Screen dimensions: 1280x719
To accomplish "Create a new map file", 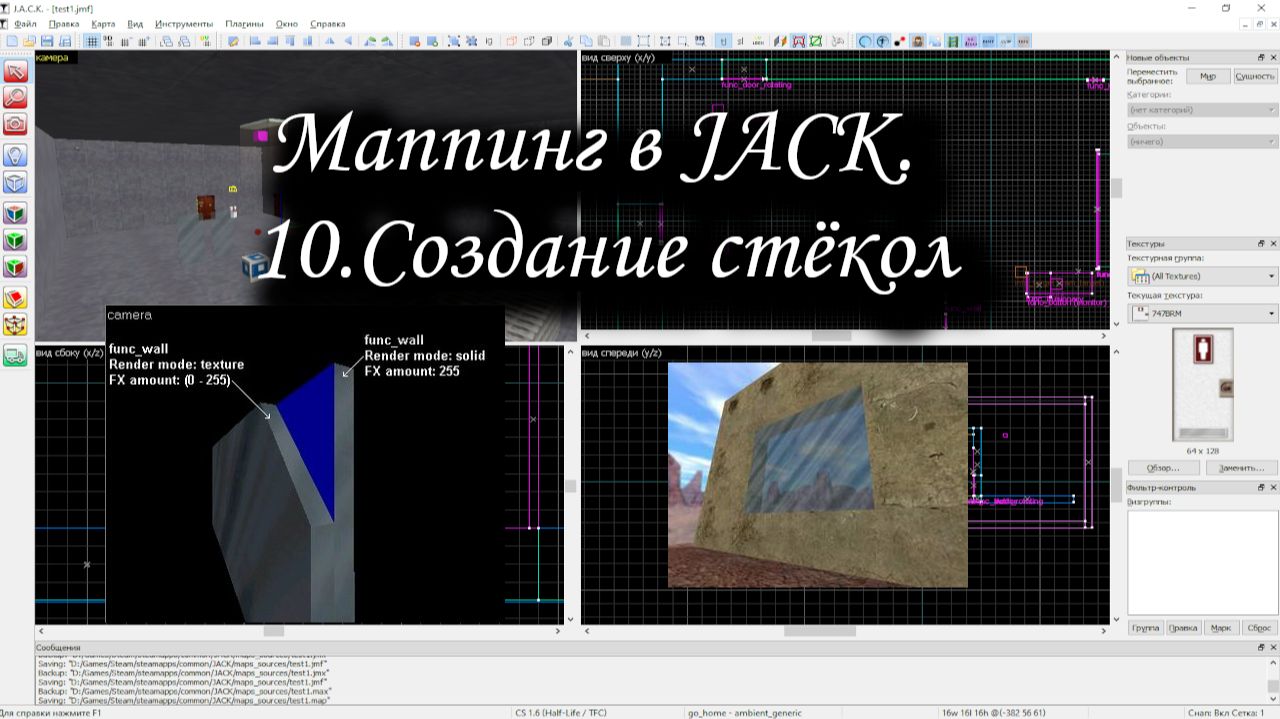I will (x=11, y=41).
